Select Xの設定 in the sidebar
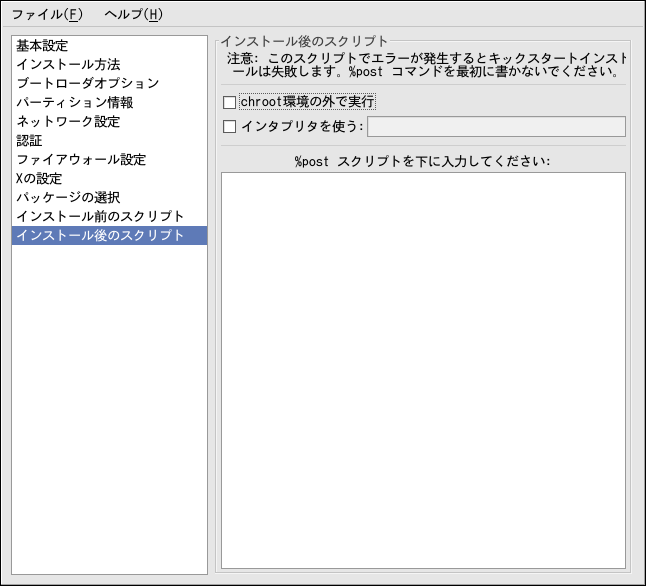The image size is (646, 586). (x=39, y=179)
